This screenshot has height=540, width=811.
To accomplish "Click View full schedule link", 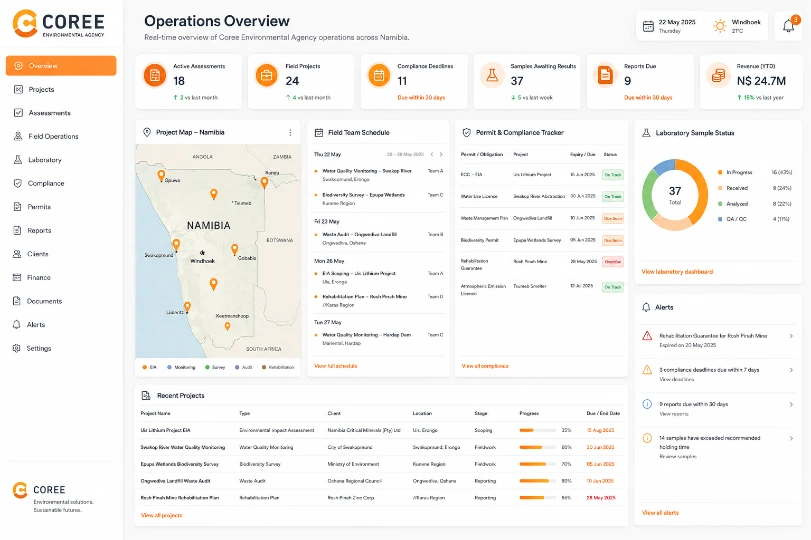I will [x=336, y=366].
